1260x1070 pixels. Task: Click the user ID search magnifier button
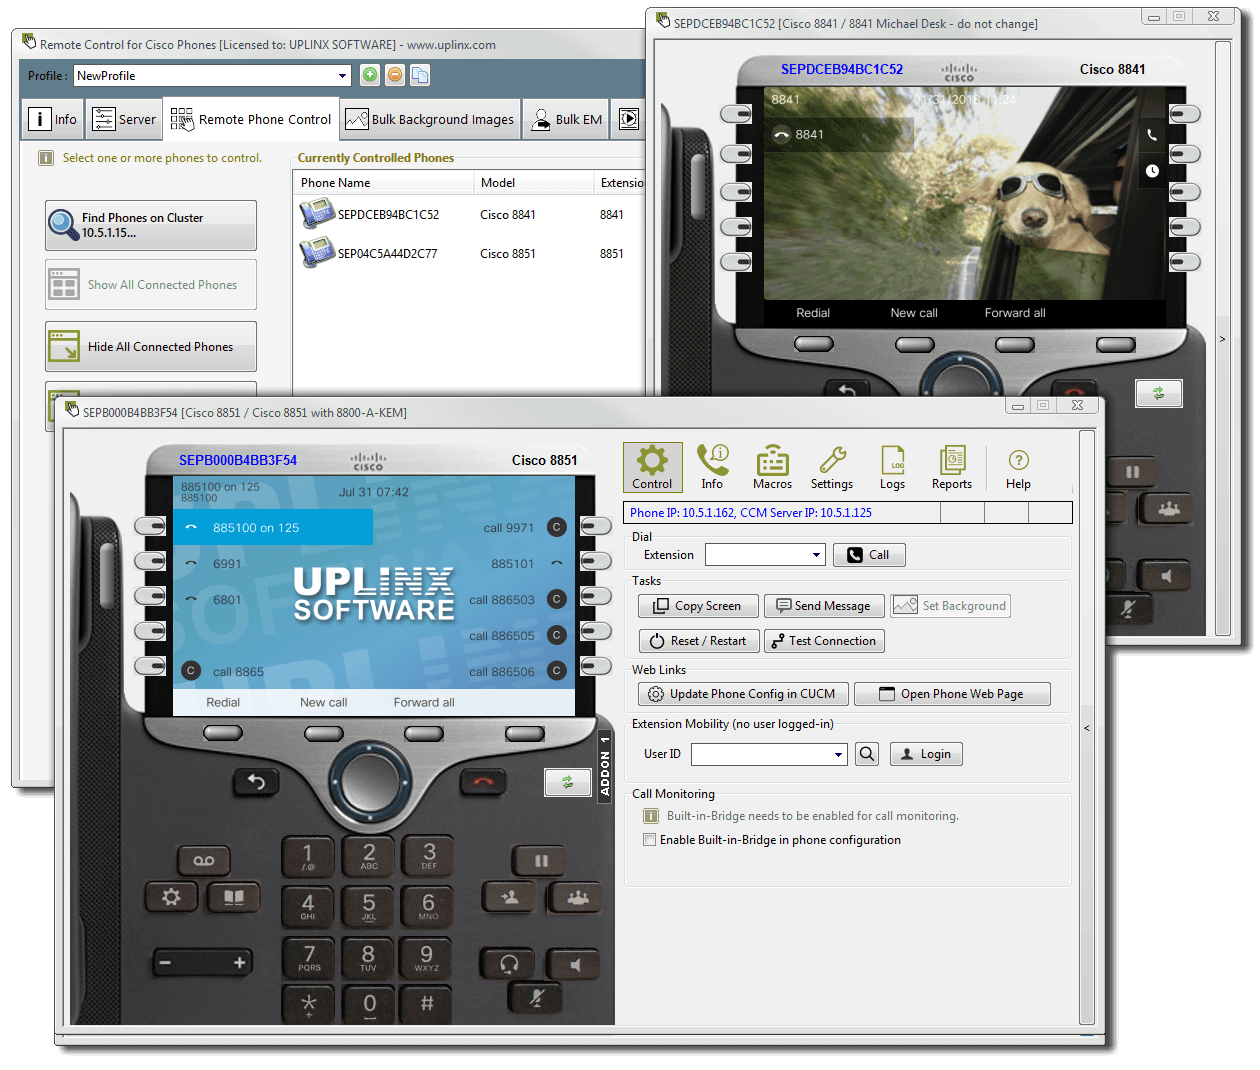pyautogui.click(x=867, y=754)
